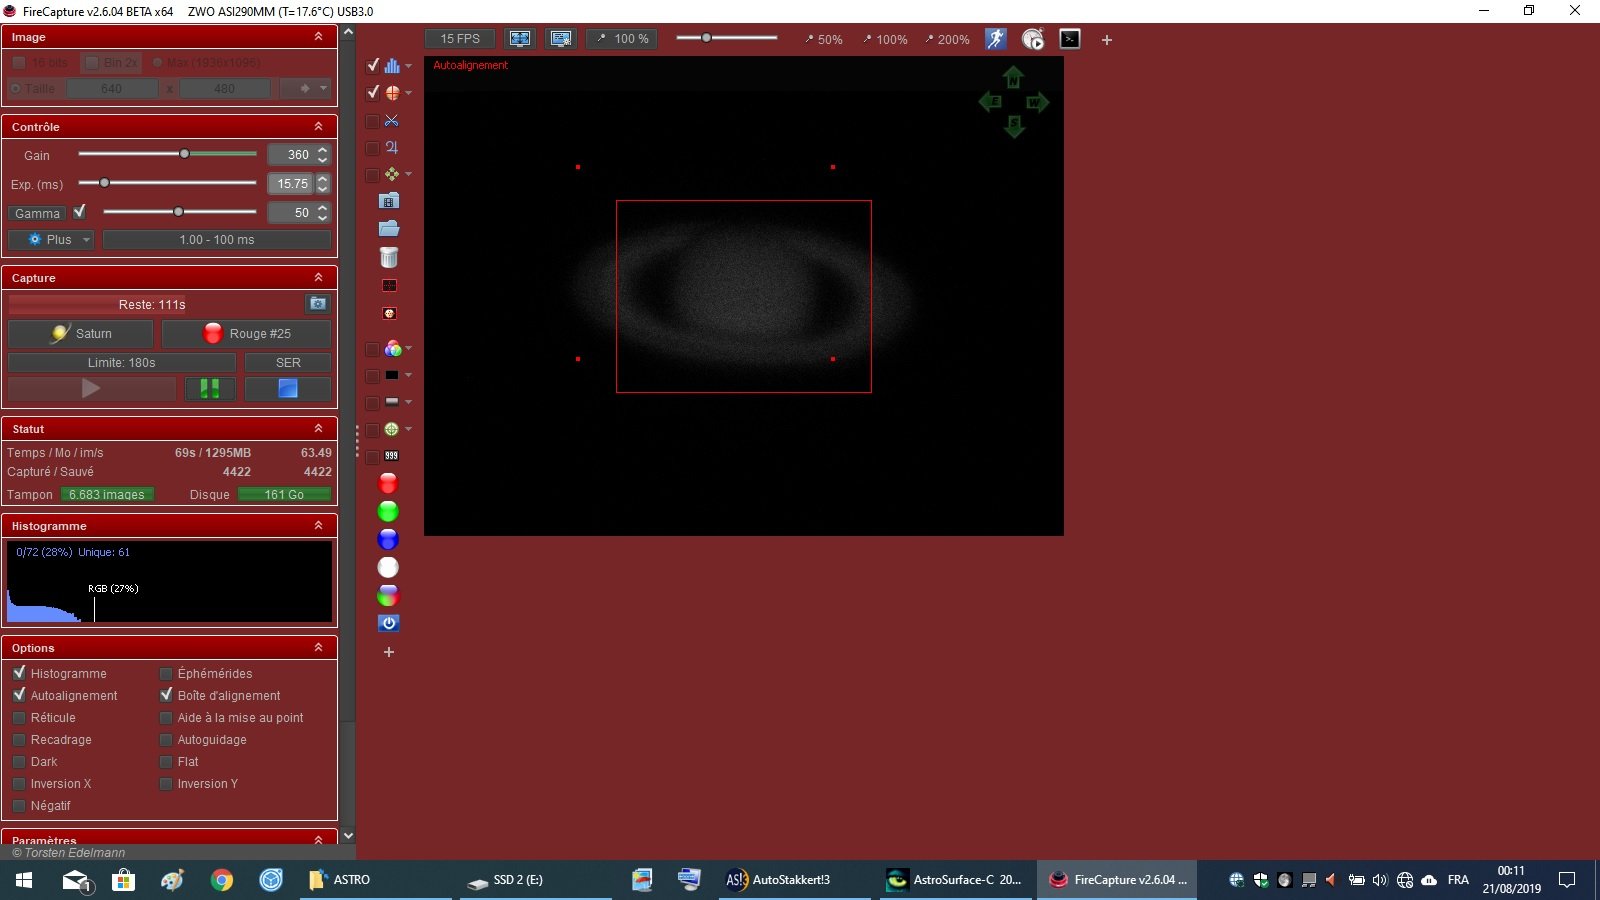This screenshot has height=900, width=1600.
Task: Enable the Dark option
Action: (19, 762)
